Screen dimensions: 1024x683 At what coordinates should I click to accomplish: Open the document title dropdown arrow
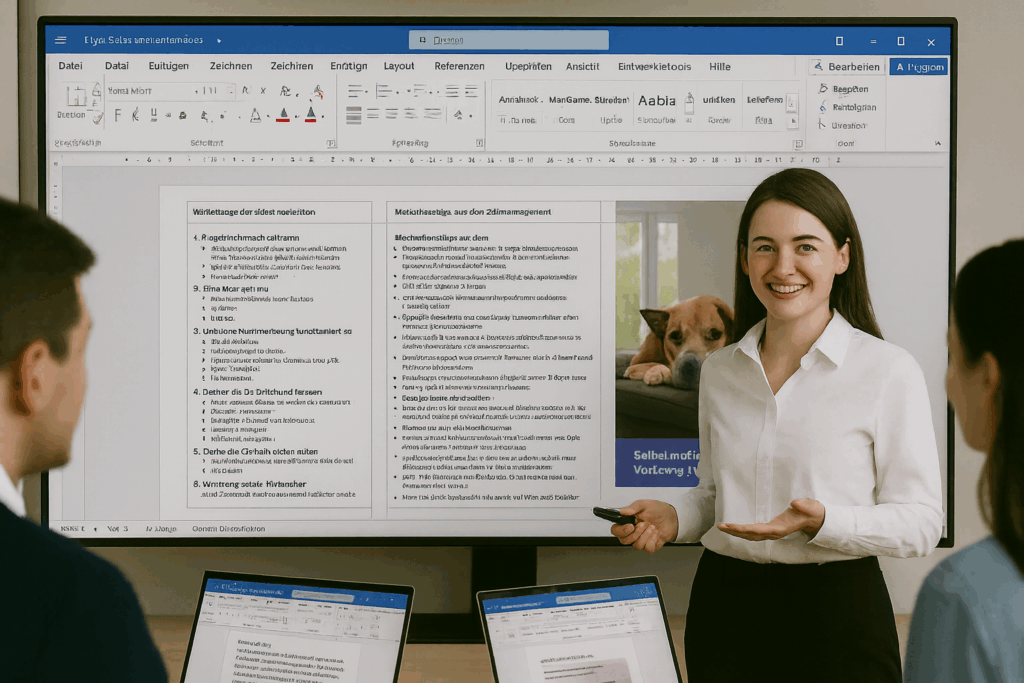(219, 40)
